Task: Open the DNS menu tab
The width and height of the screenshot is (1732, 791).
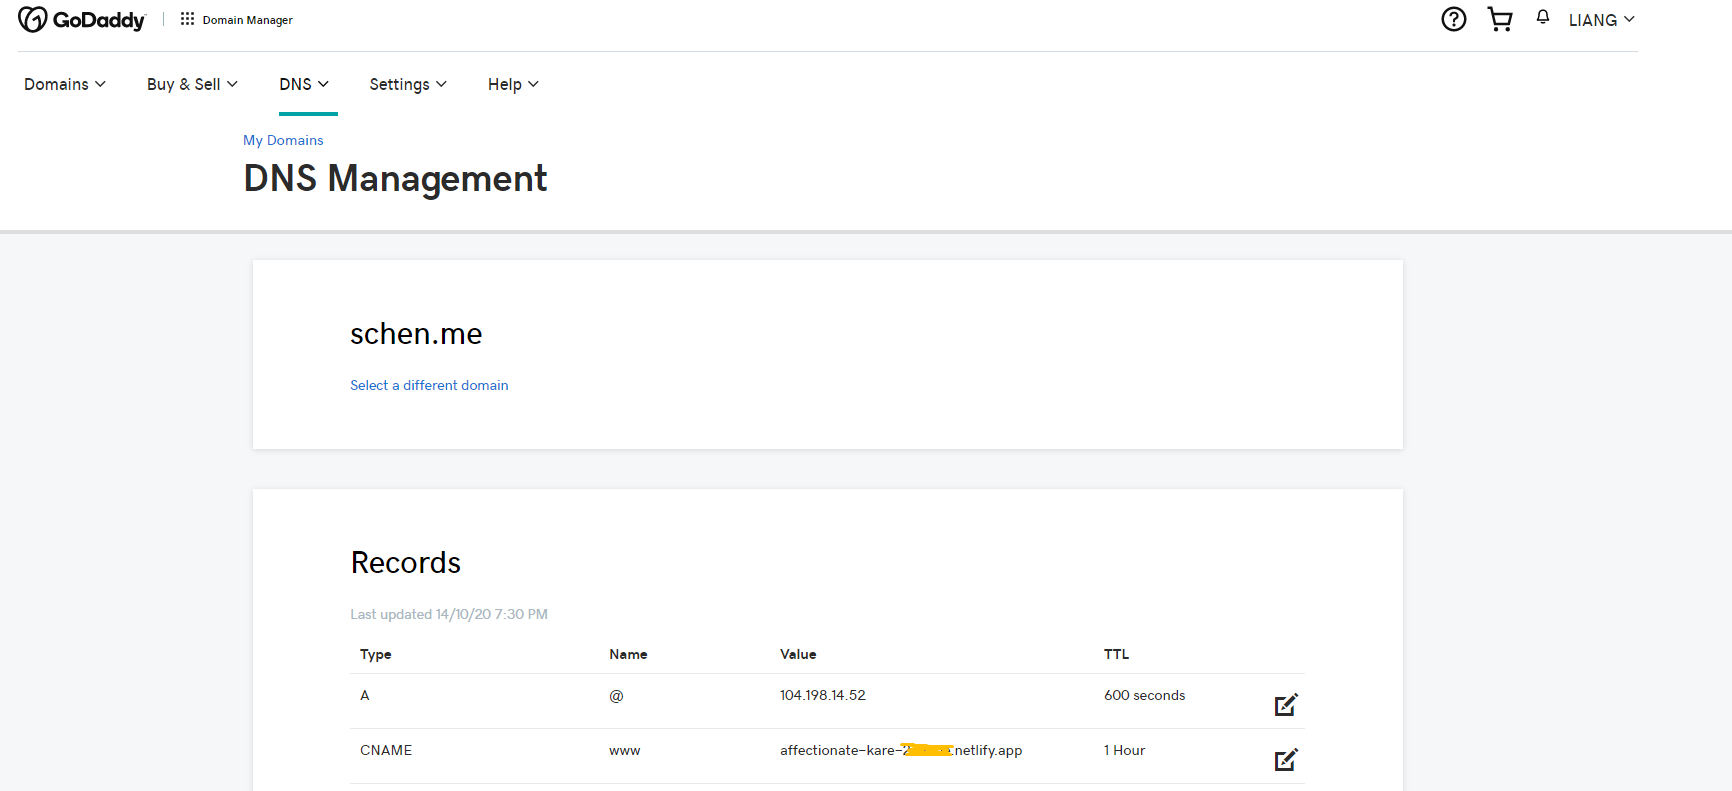Action: tap(304, 84)
